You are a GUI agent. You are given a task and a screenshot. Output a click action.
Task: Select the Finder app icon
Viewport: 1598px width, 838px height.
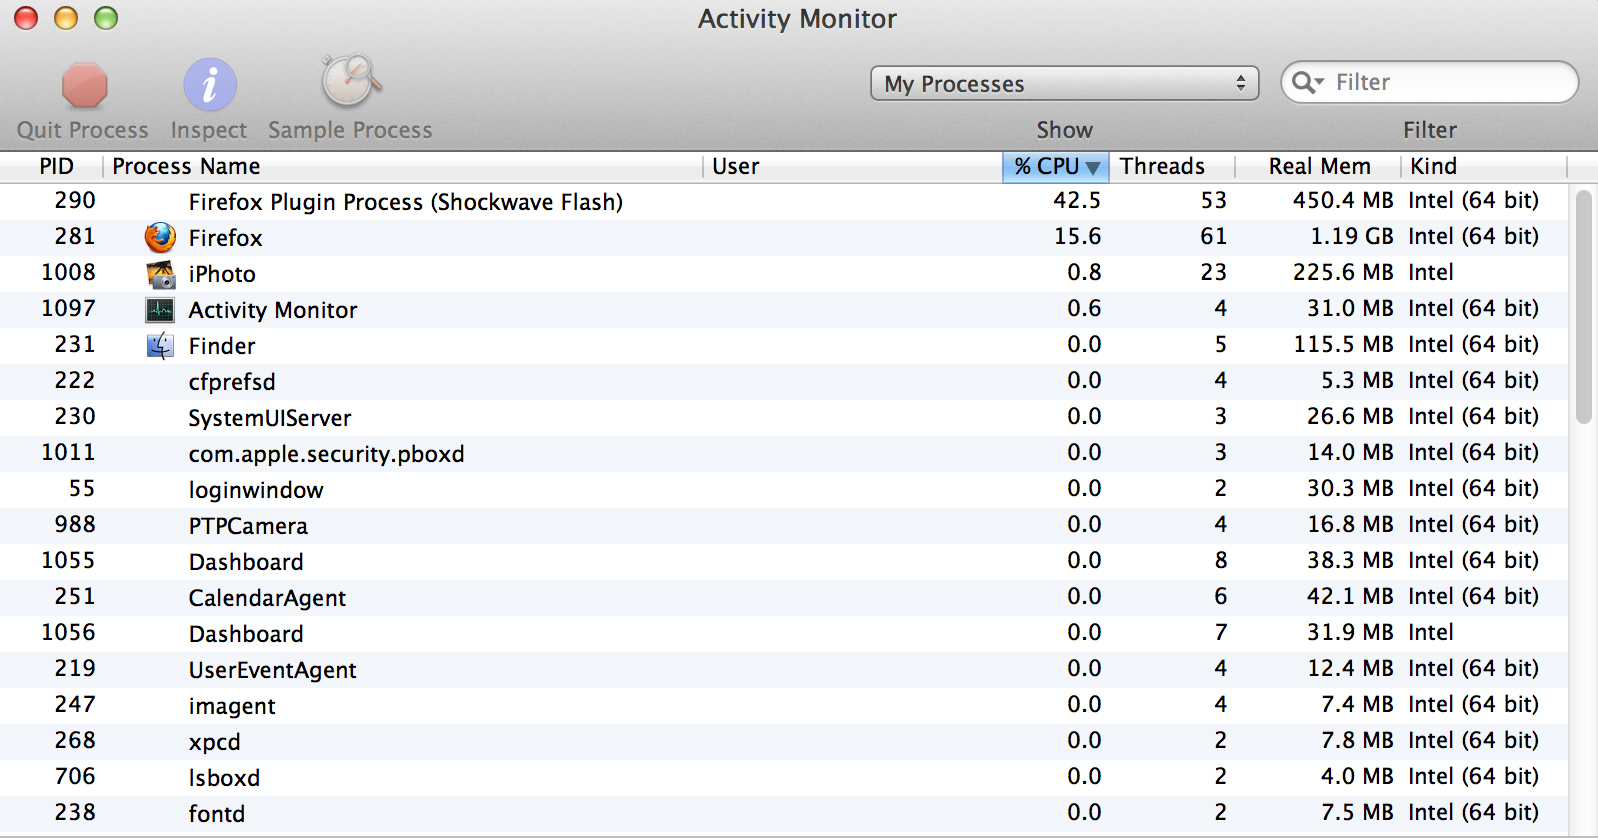coord(160,346)
